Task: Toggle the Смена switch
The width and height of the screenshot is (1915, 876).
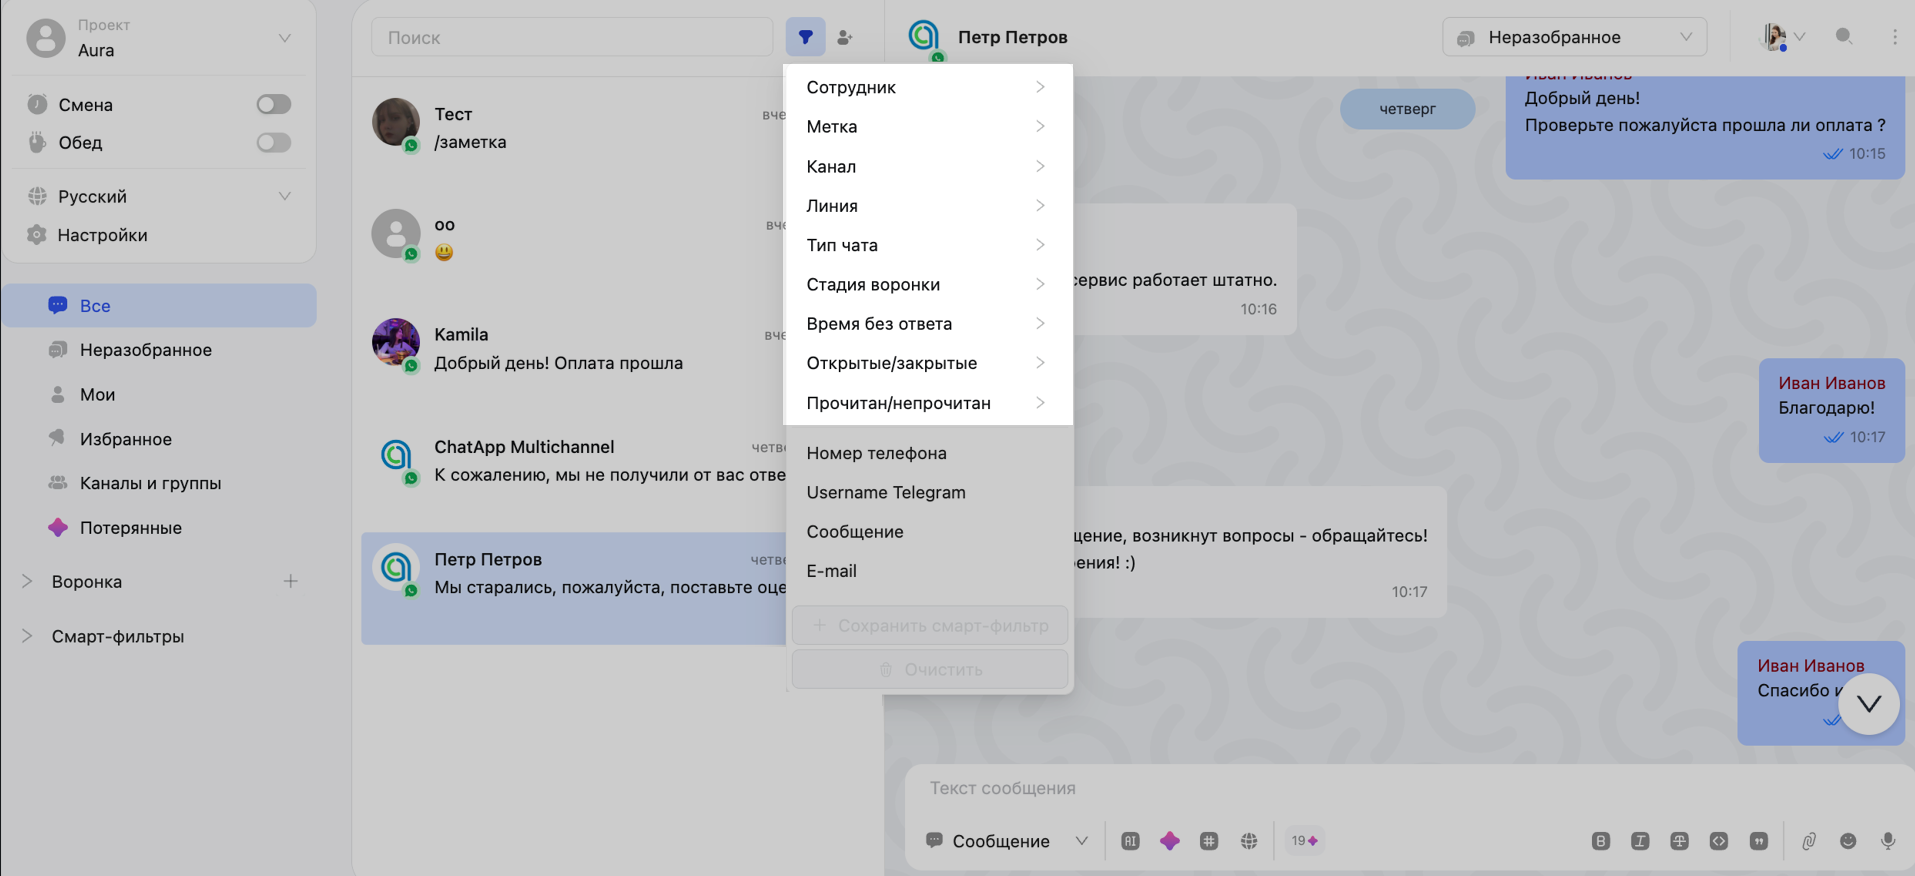Action: pos(273,104)
